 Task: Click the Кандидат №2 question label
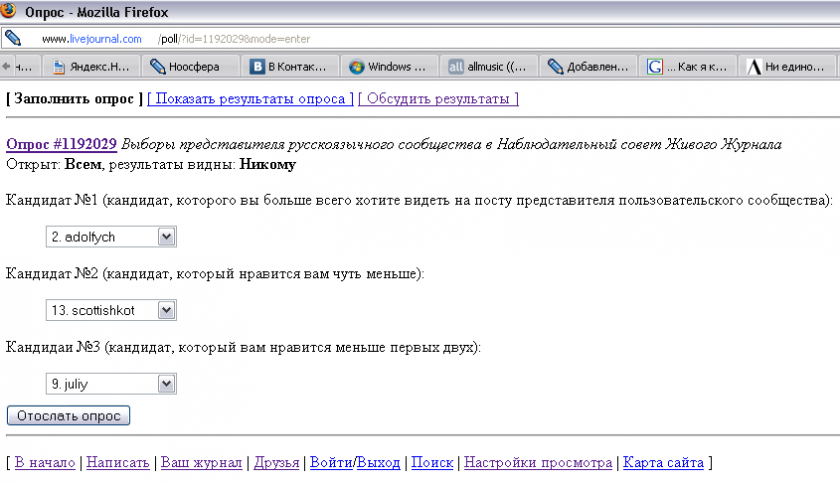pyautogui.click(x=215, y=274)
